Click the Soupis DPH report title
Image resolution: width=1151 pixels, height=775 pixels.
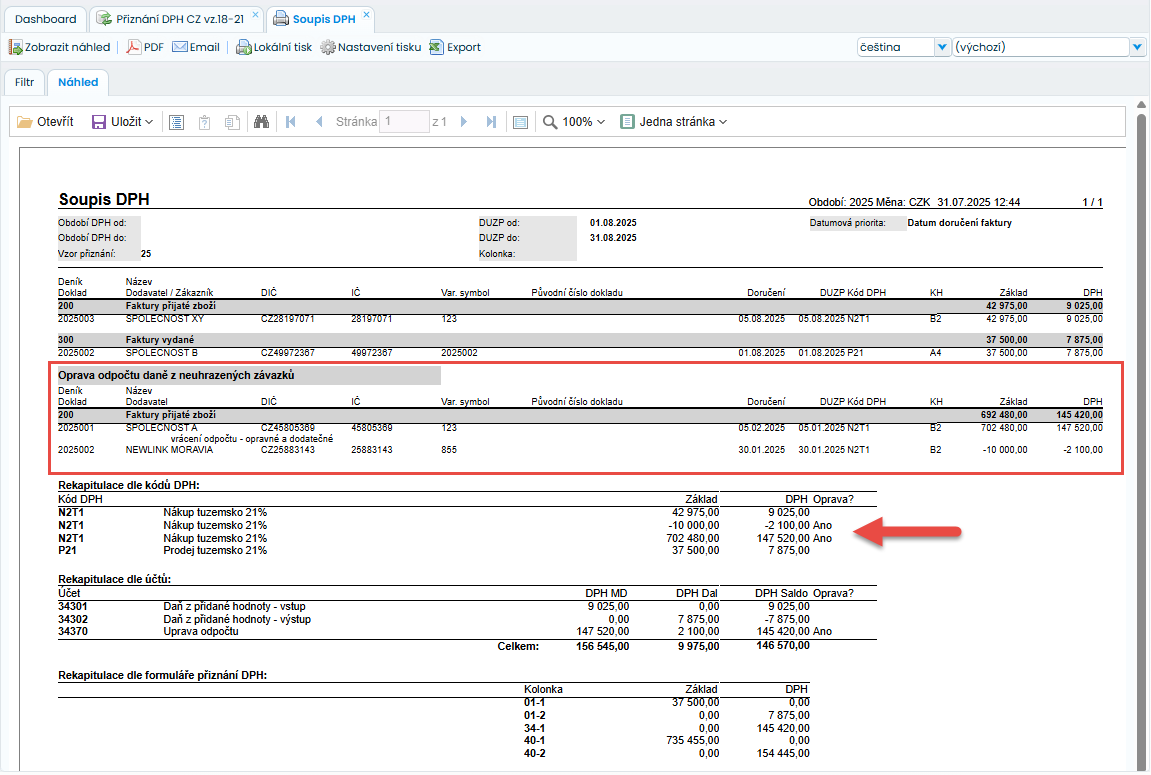pos(104,200)
